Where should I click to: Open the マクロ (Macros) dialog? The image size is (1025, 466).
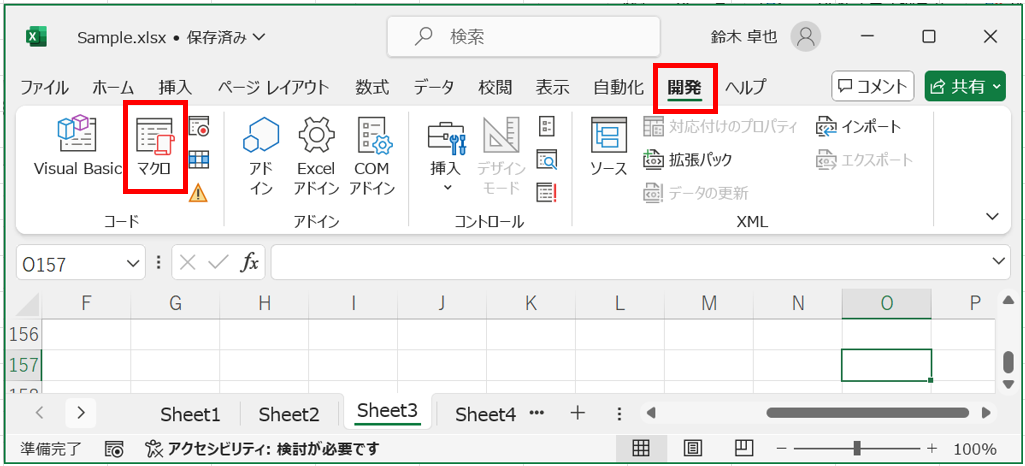coord(154,146)
